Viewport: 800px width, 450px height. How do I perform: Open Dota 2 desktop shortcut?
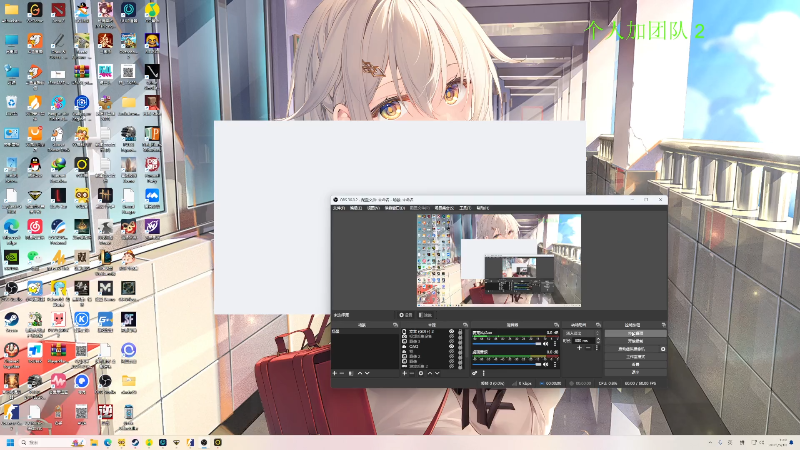point(58,12)
